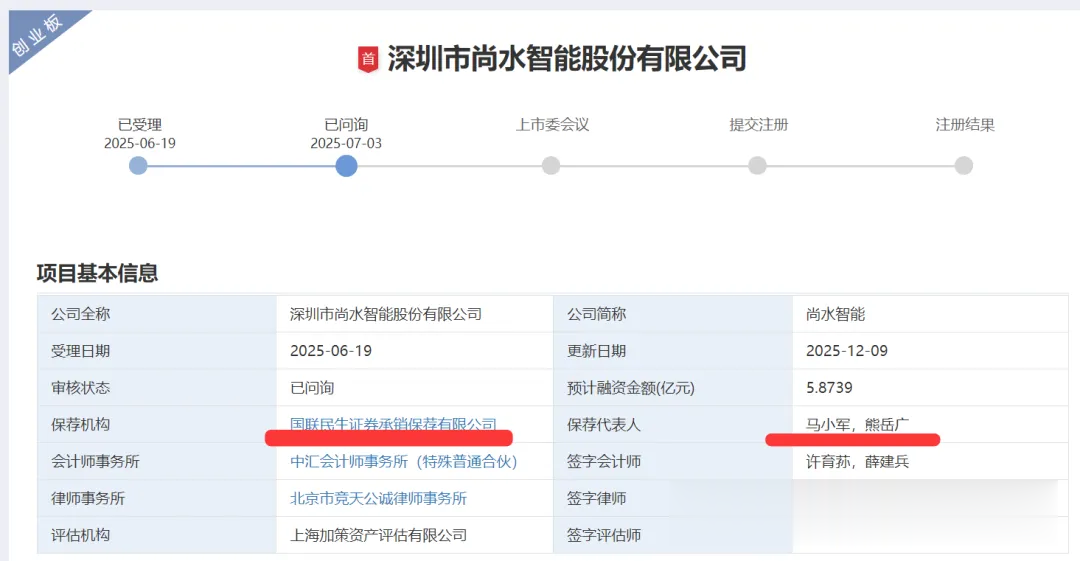Click the 公司全称 value cell 深圳市尚水智能股份有限公司

415,314
